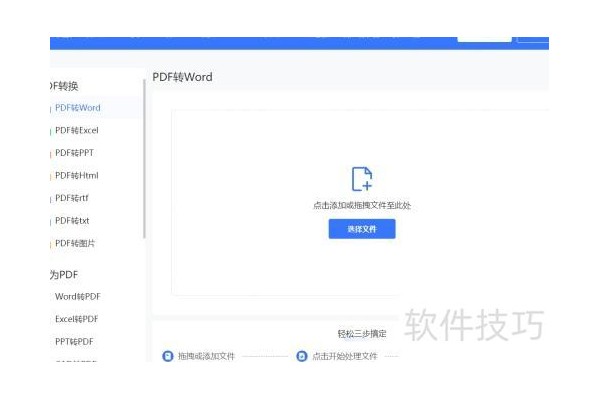Select PDF转rtf conversion
This screenshot has width=600, height=400.
[72, 198]
